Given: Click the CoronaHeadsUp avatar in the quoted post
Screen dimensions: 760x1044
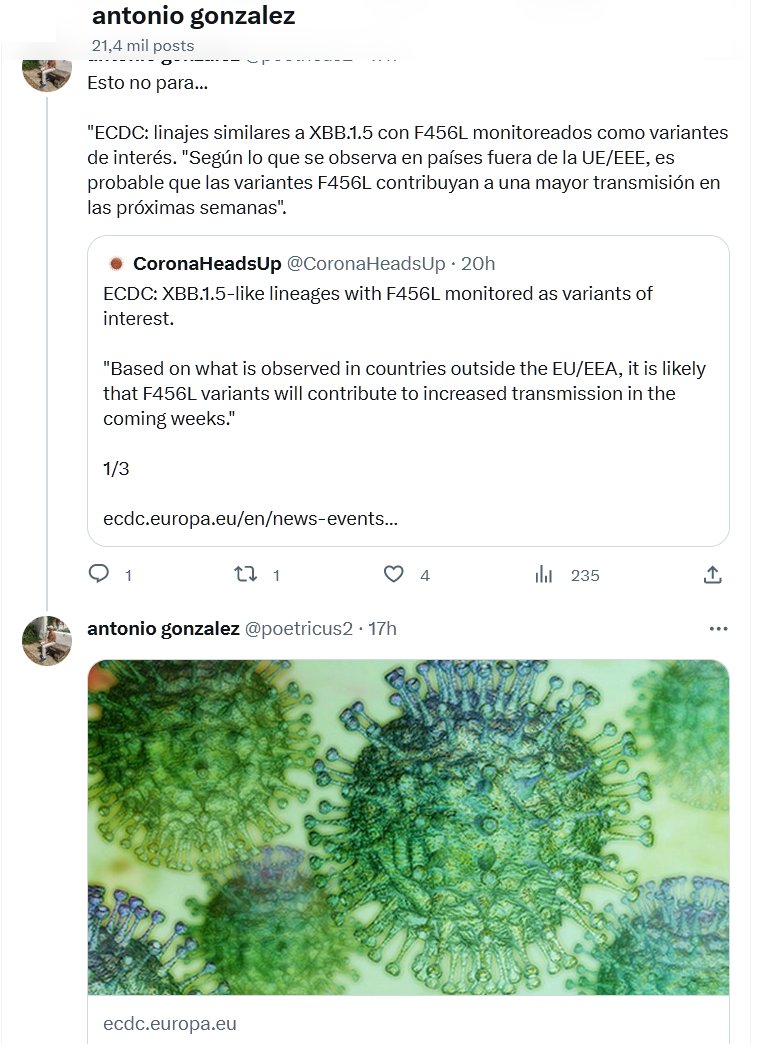Looking at the screenshot, I should (116, 264).
